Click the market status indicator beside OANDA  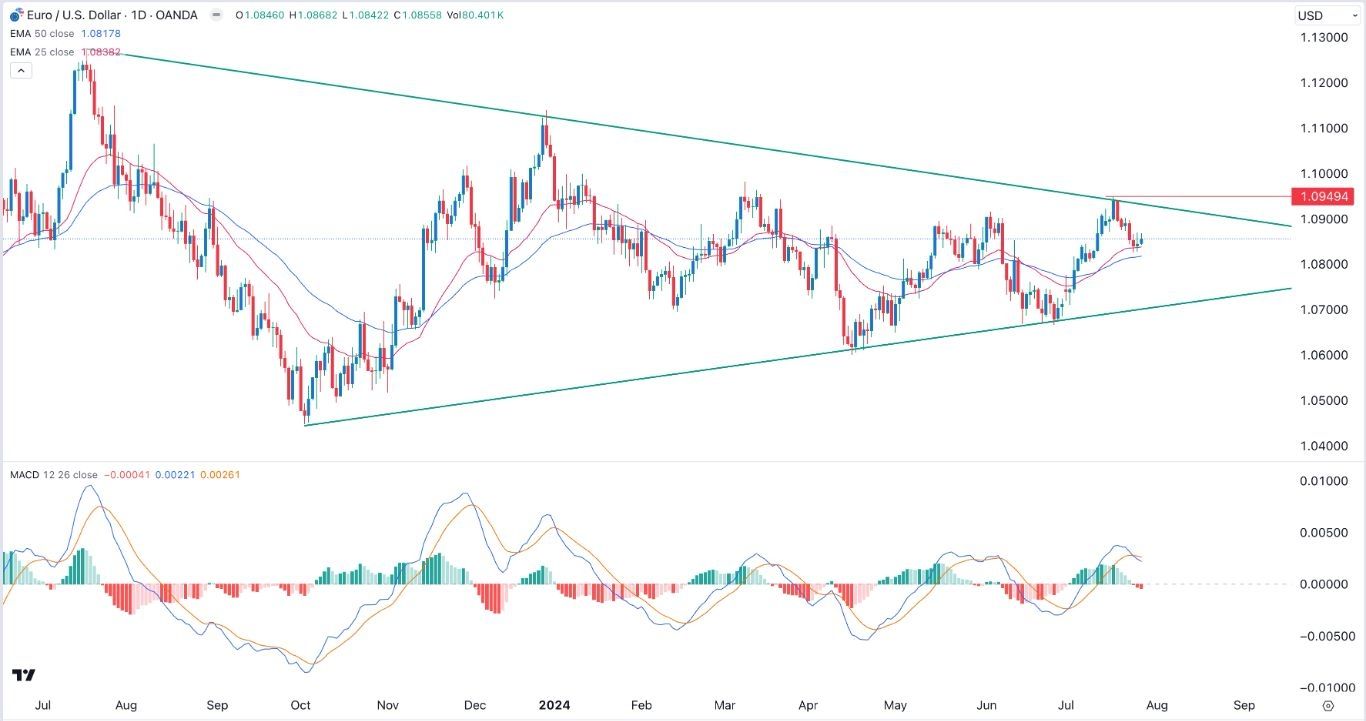(217, 15)
